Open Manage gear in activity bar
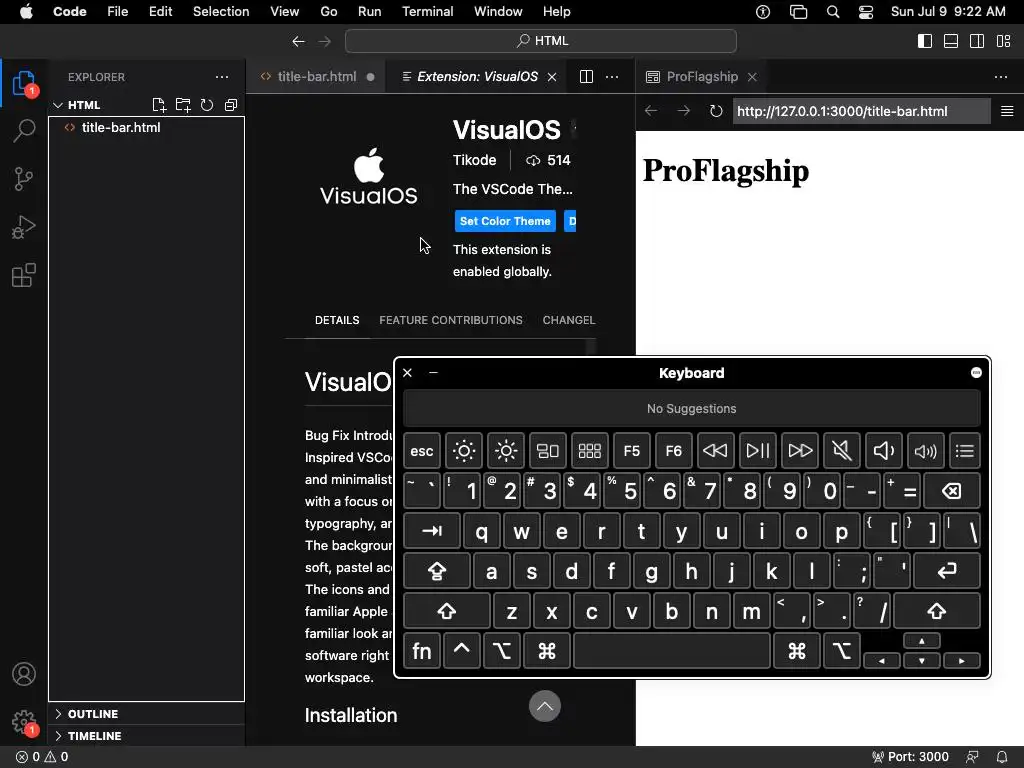Screen dimensions: 1024x768 pyautogui.click(x=24, y=723)
